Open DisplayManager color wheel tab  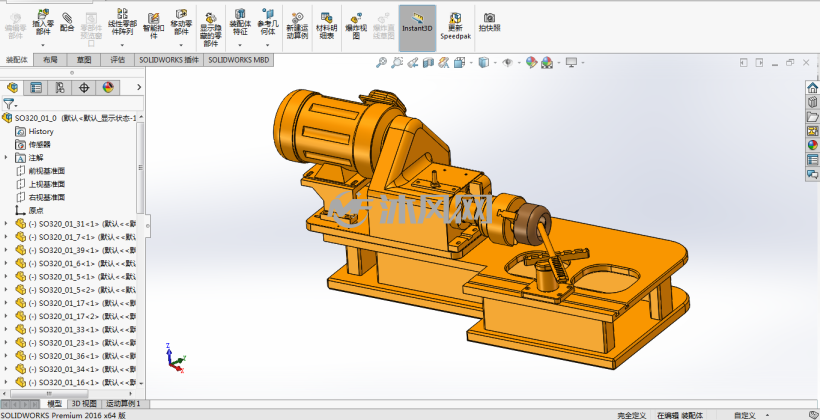click(x=108, y=87)
